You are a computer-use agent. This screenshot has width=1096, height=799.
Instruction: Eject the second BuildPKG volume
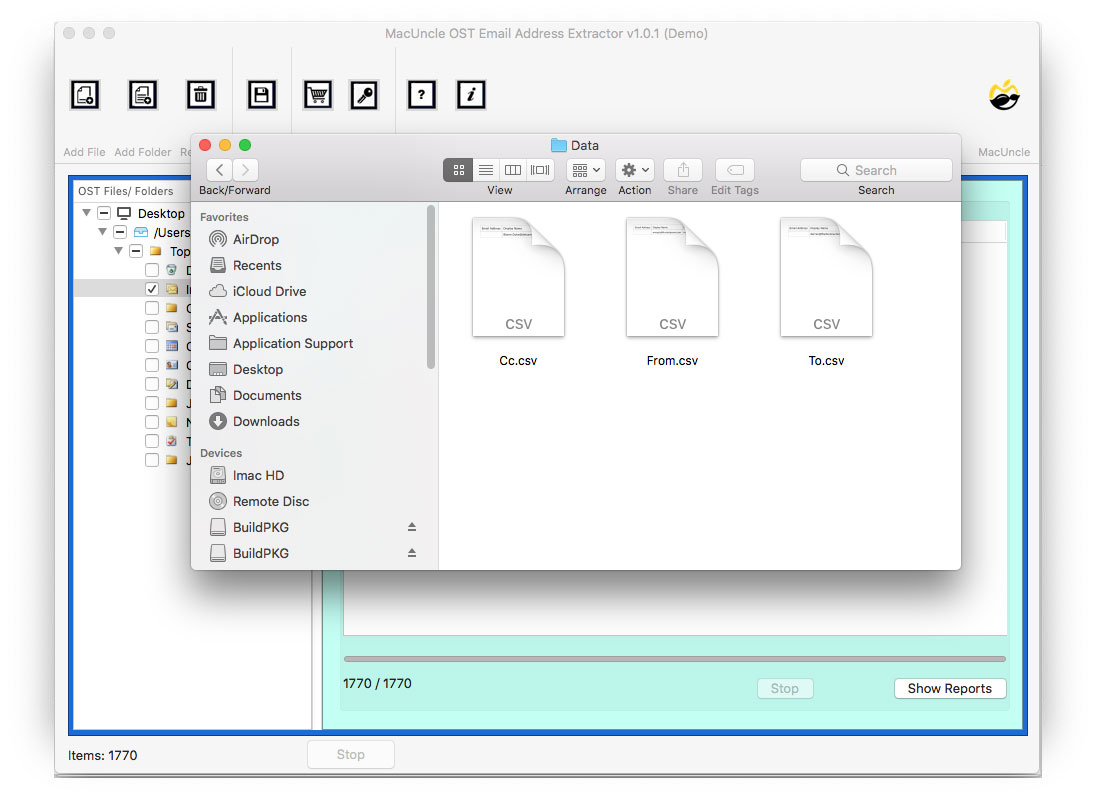click(412, 553)
